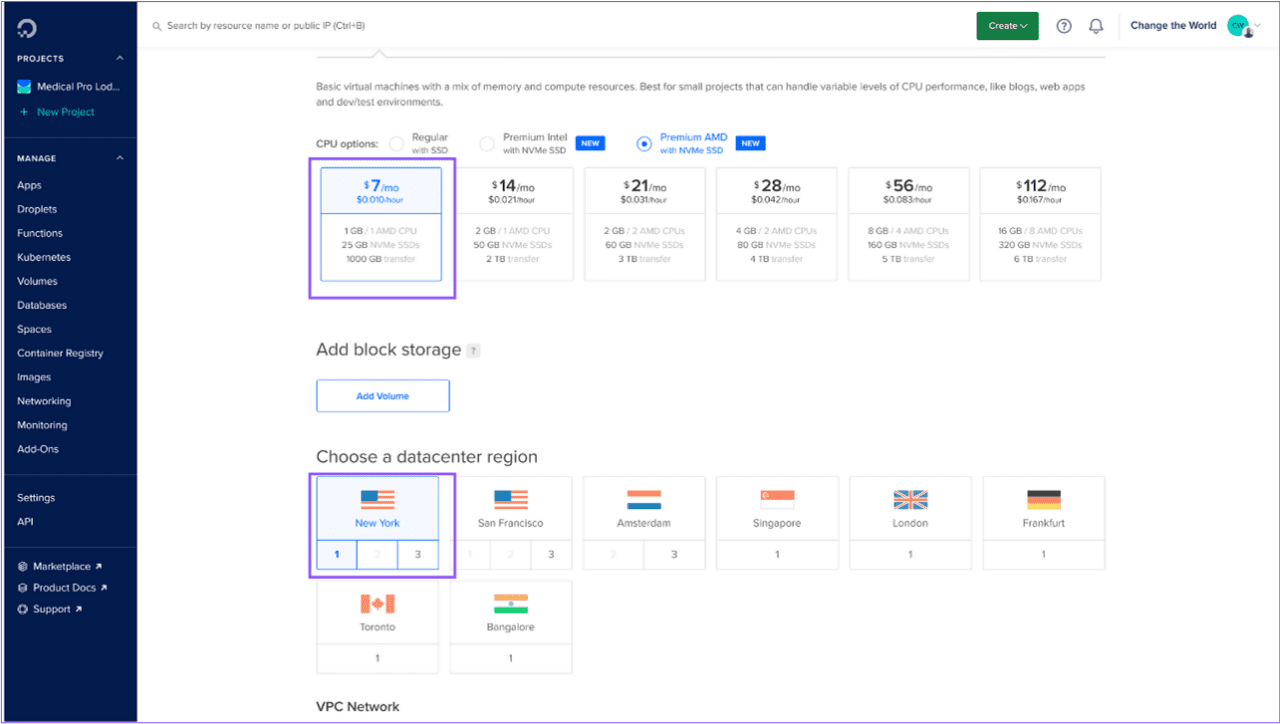Click the search magnifier icon
The width and height of the screenshot is (1280, 724).
pyautogui.click(x=157, y=26)
